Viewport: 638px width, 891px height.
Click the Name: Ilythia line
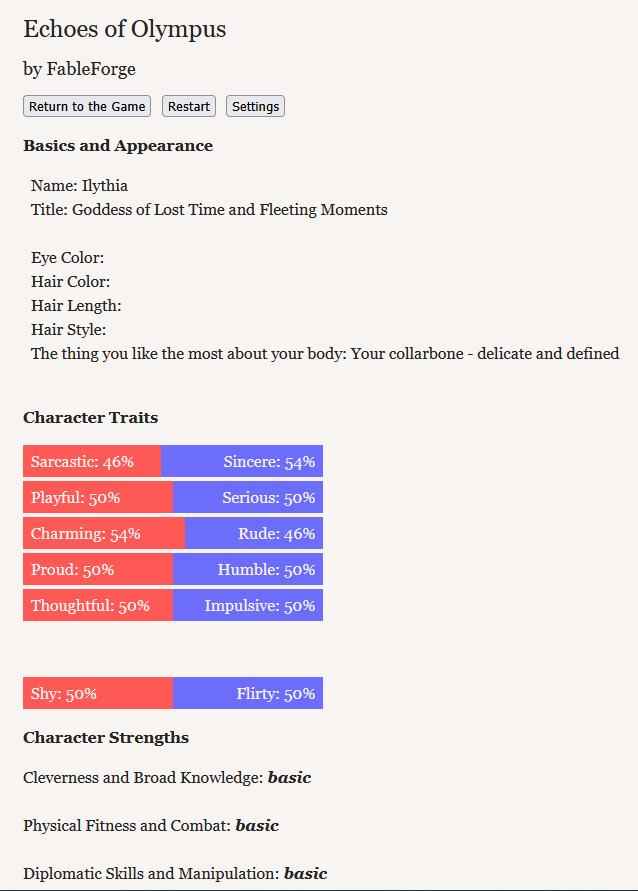tap(80, 186)
